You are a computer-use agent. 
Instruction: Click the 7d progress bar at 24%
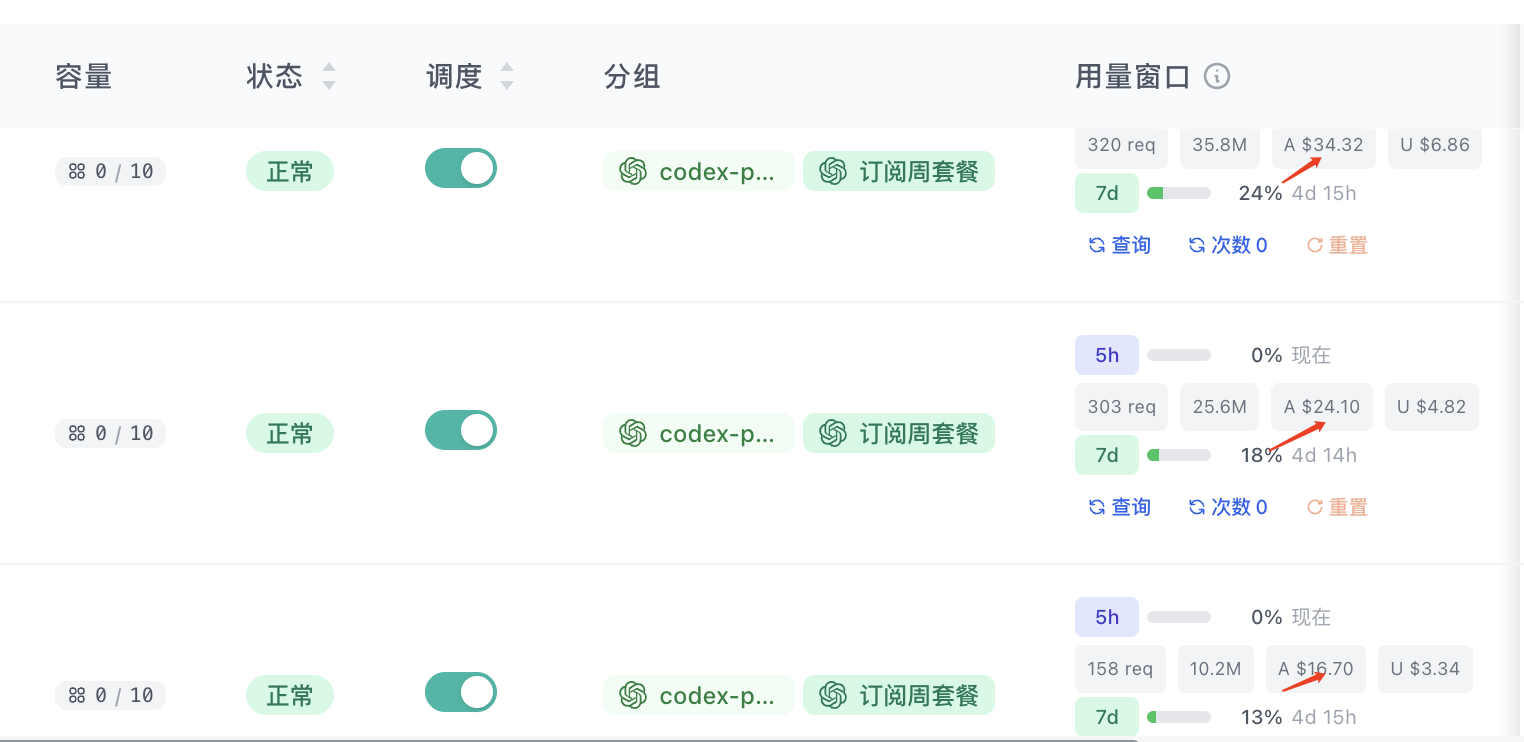[1179, 193]
